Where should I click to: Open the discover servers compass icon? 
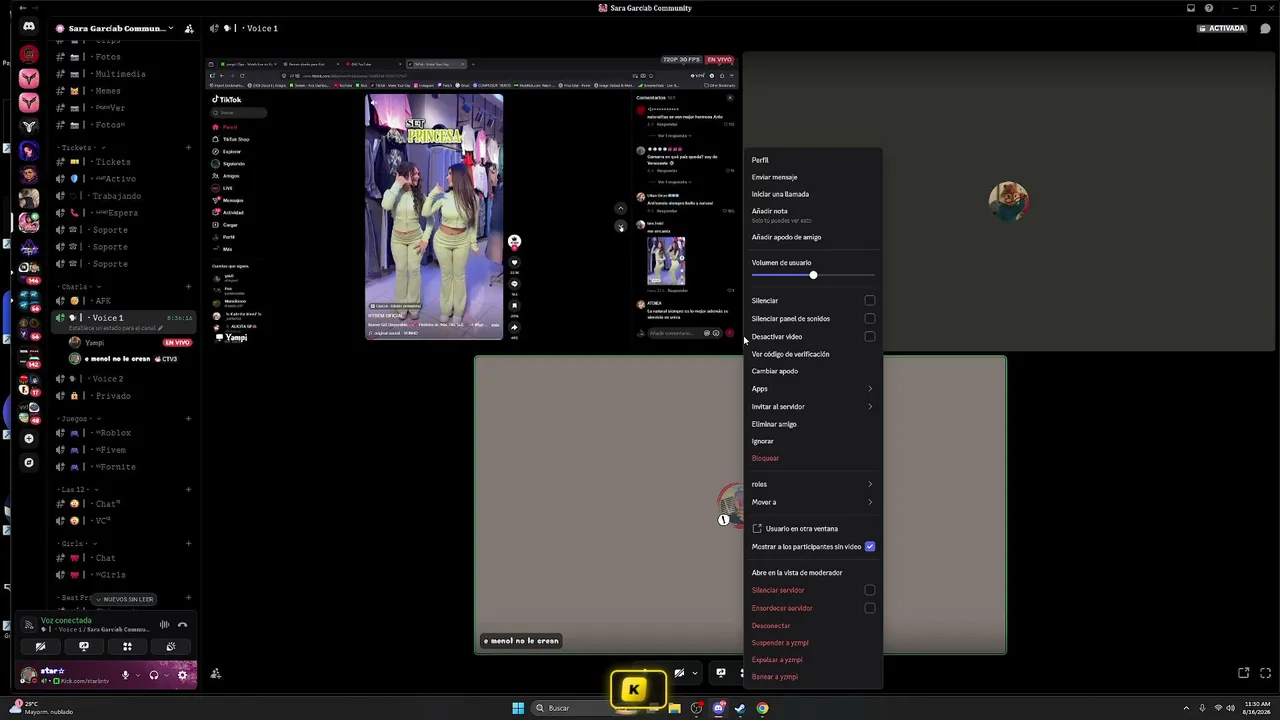coord(29,462)
